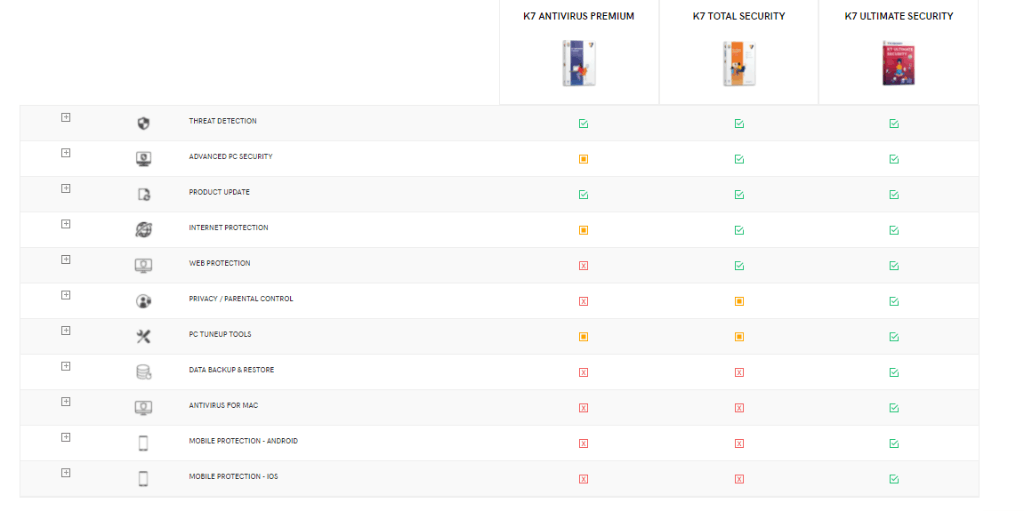This screenshot has height=511, width=1024.
Task: Click the Data Backup & Restore database icon
Action: point(143,372)
